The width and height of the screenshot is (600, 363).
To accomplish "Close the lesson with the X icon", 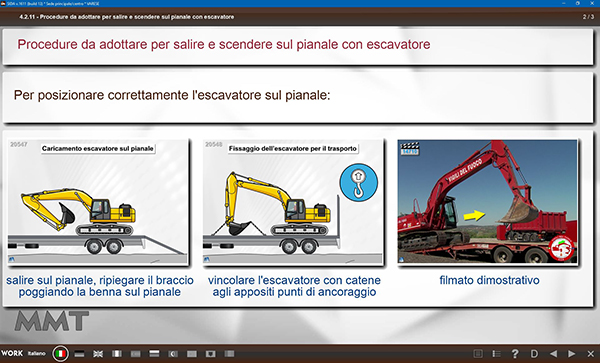I will pos(590,353).
